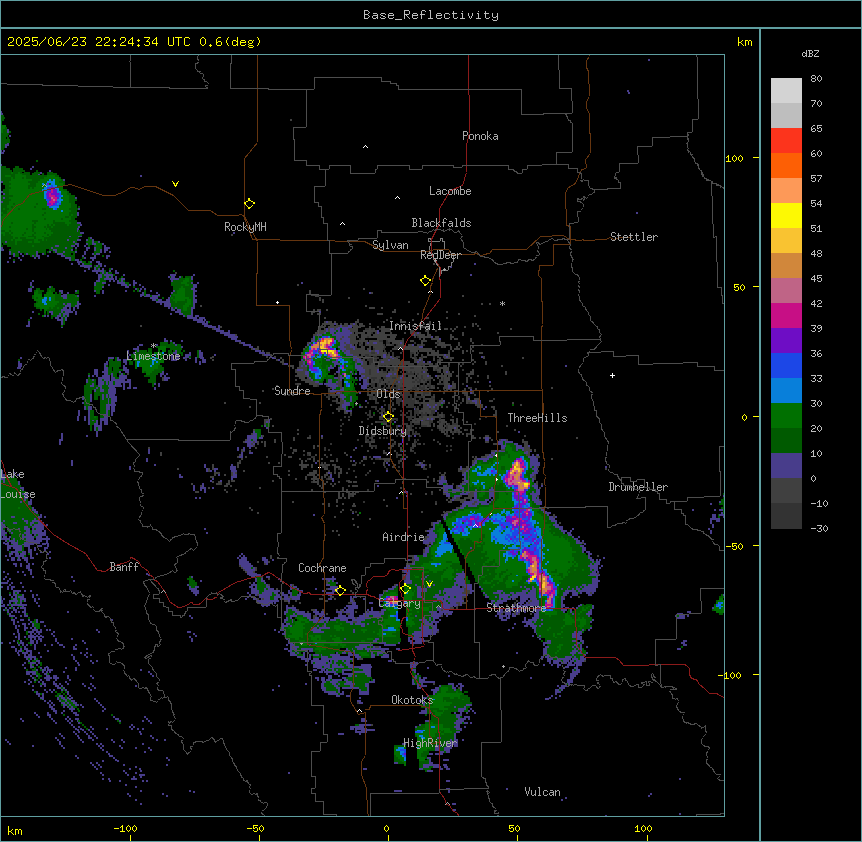This screenshot has width=862, height=842.
Task: Click the white plus marker west of Drumheller region
Action: coord(612,375)
